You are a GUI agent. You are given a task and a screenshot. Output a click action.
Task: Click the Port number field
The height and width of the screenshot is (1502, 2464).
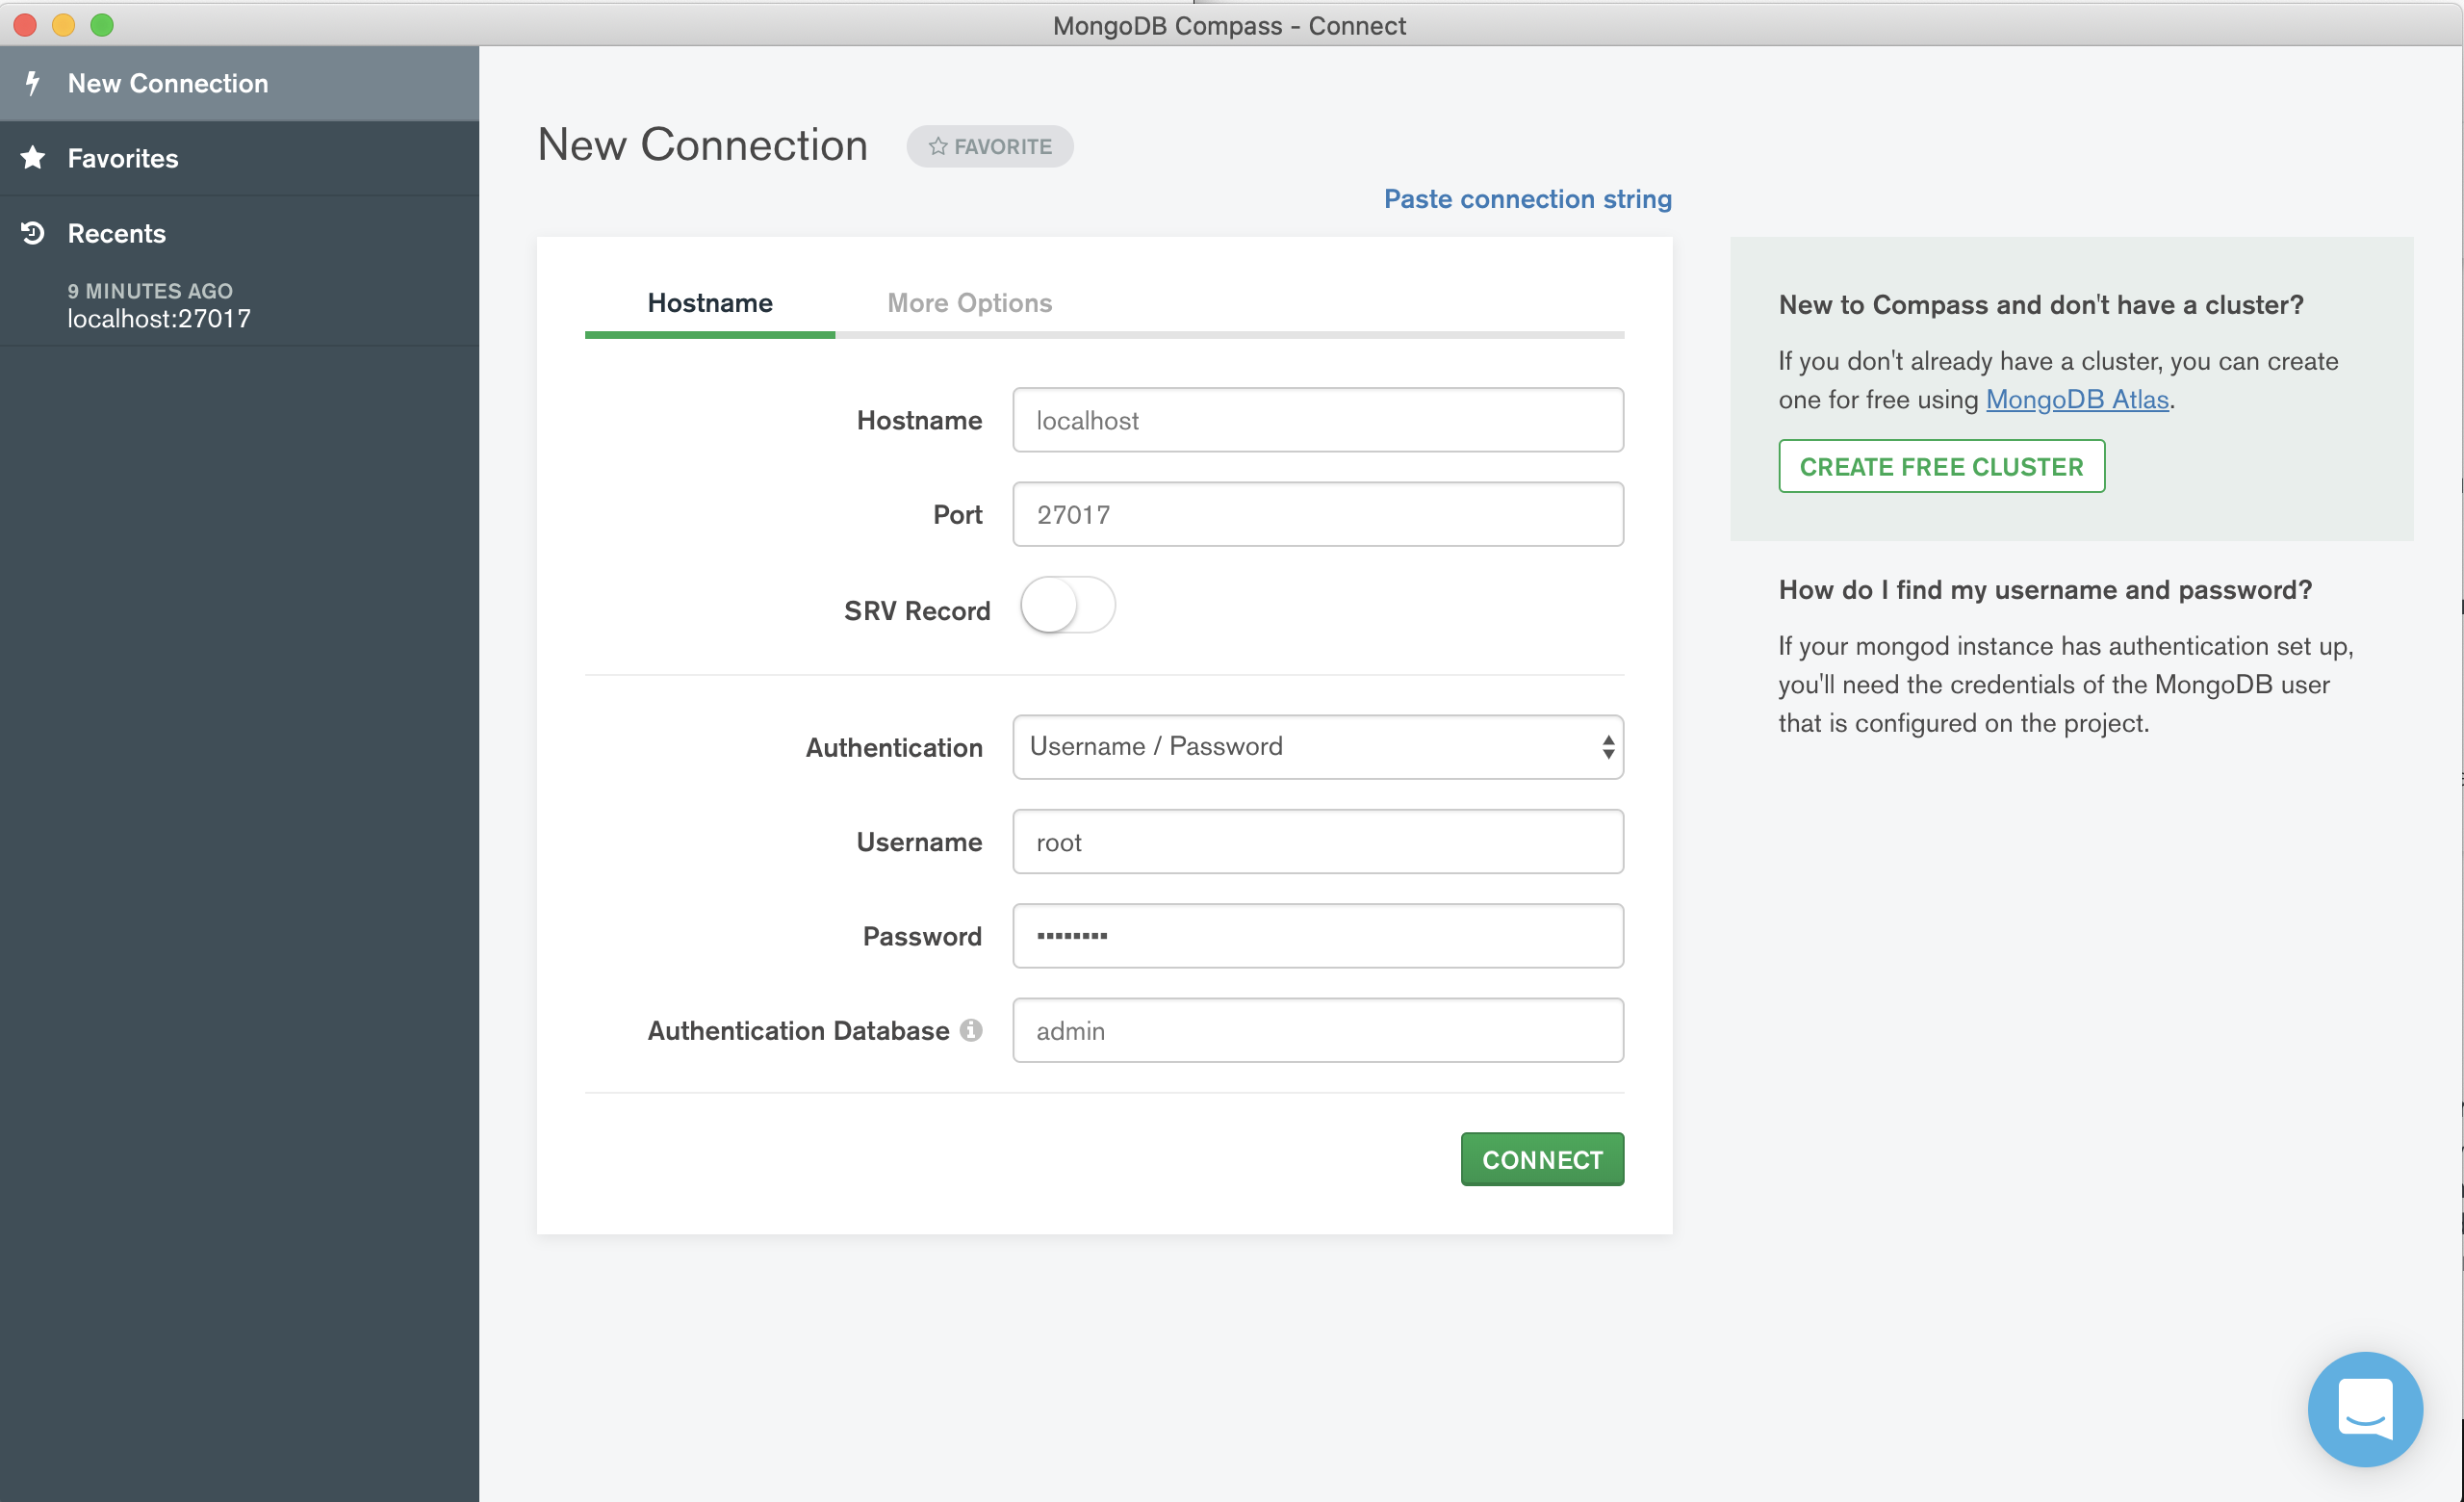(x=1317, y=515)
